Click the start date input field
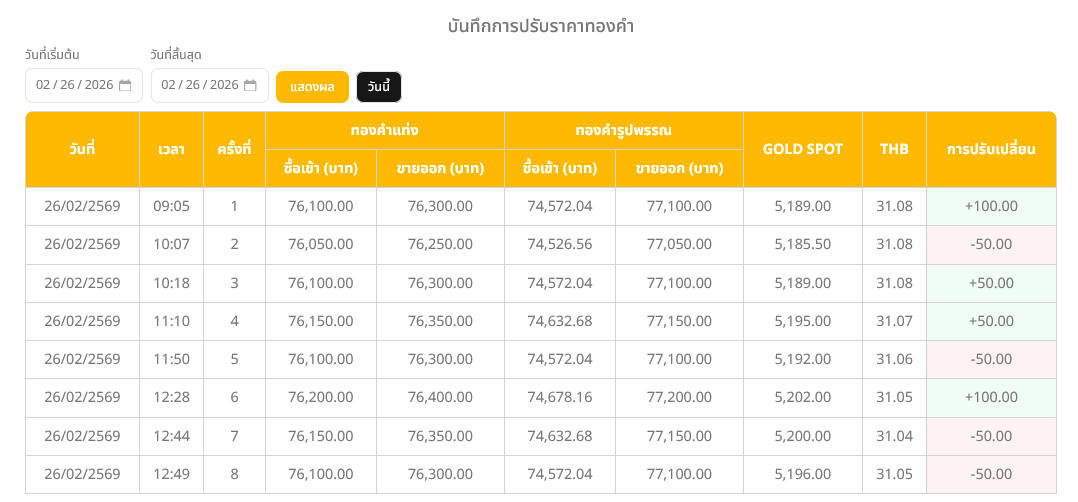 click(74, 86)
